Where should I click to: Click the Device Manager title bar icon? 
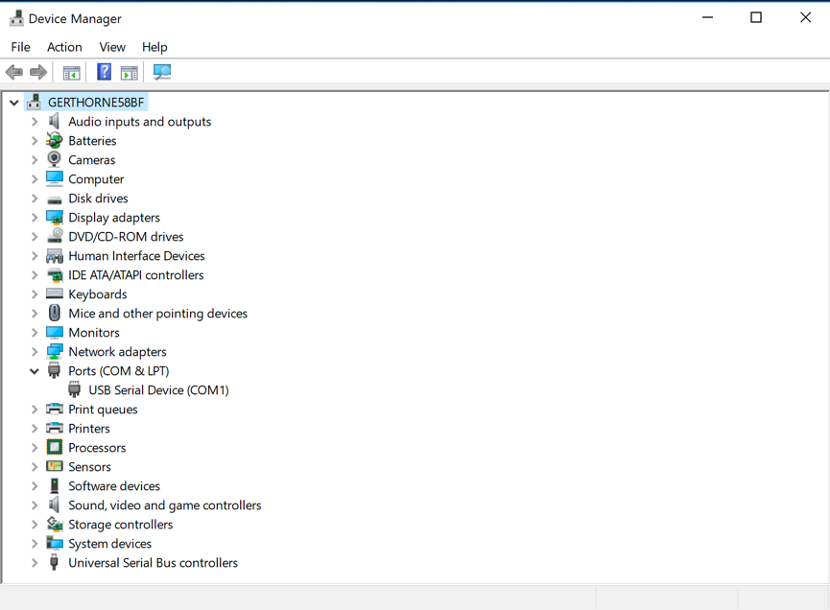16,18
